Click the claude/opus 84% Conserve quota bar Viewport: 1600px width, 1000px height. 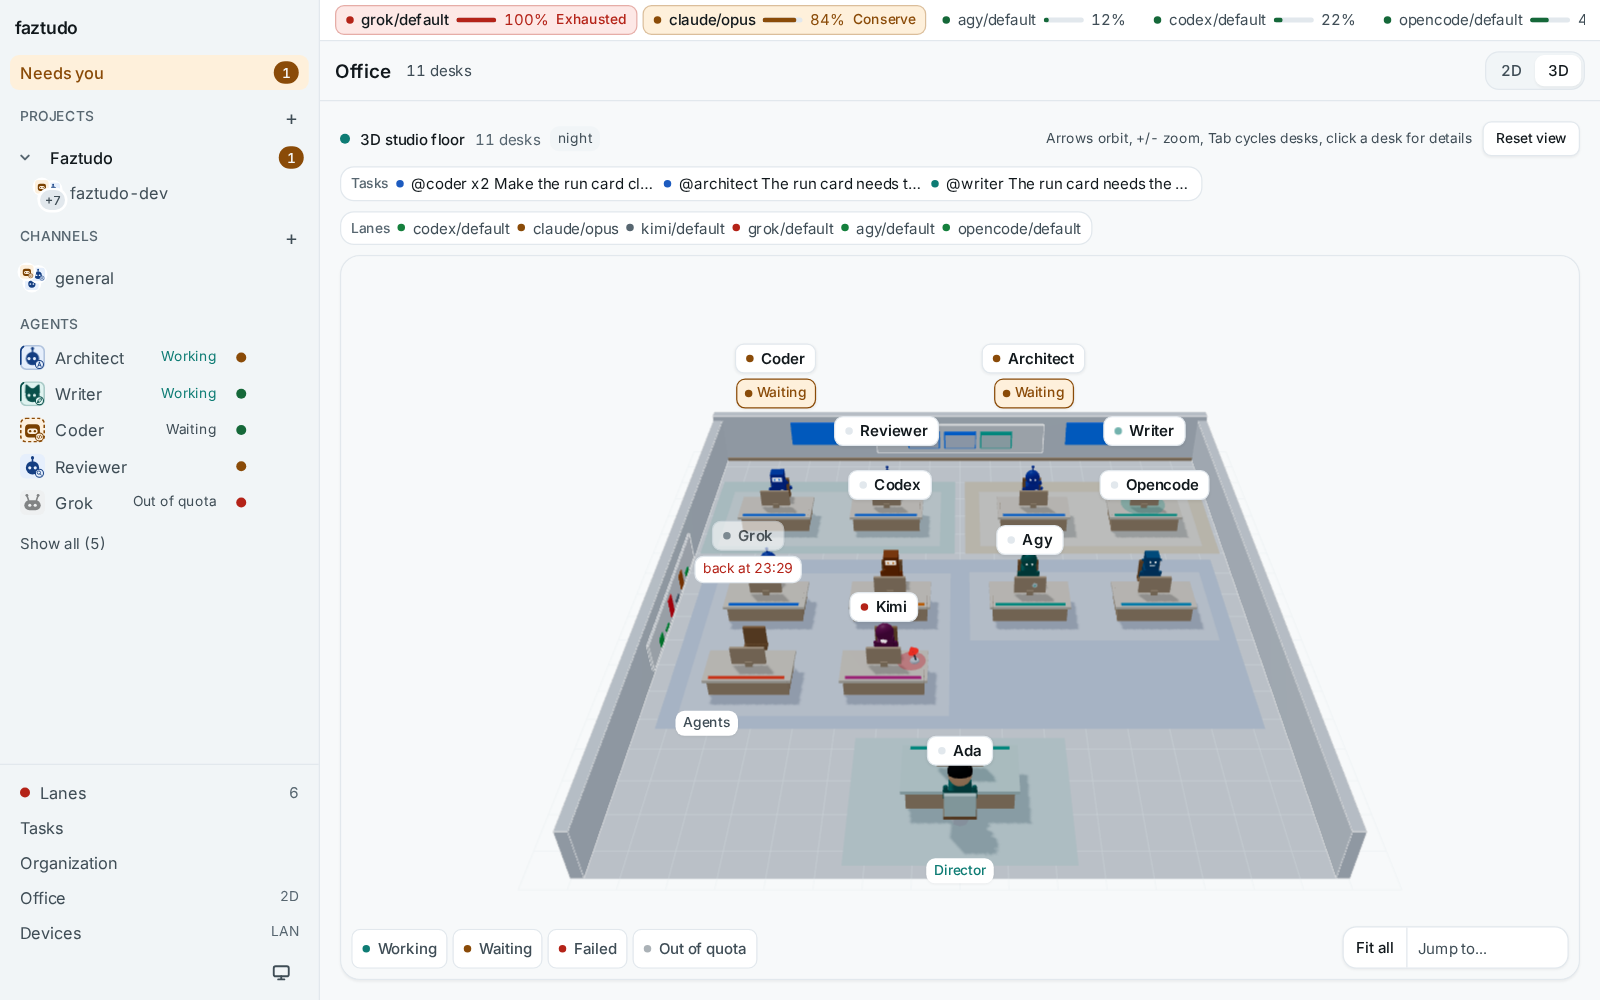(x=784, y=20)
